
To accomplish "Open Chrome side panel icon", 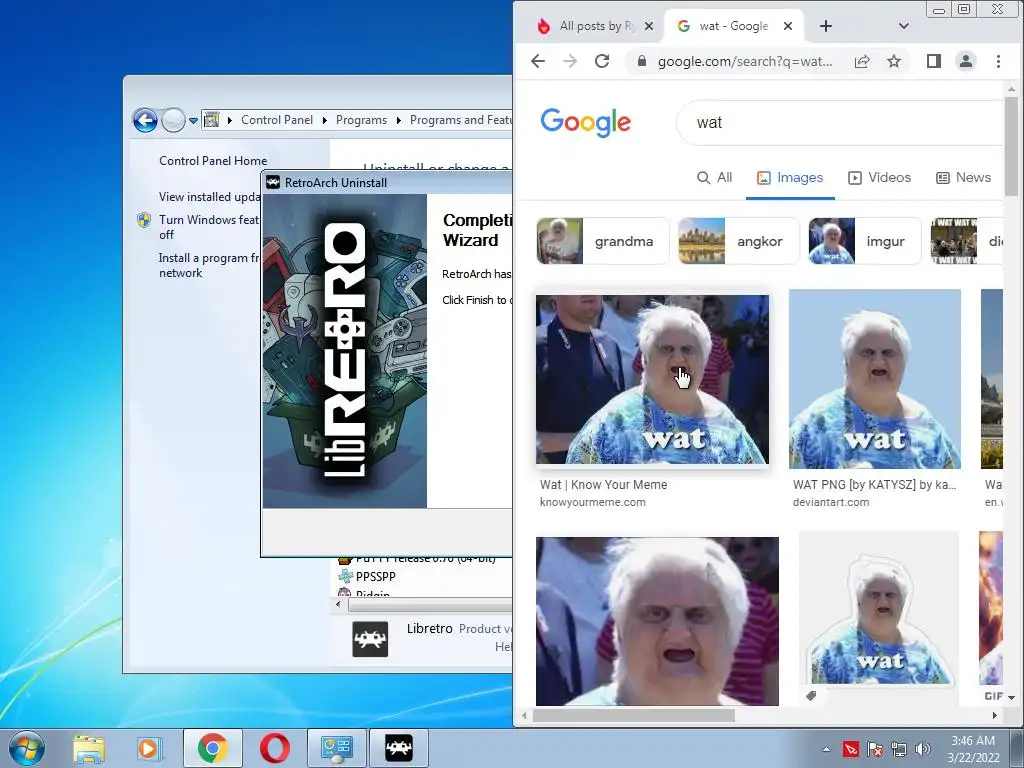I will [x=934, y=61].
